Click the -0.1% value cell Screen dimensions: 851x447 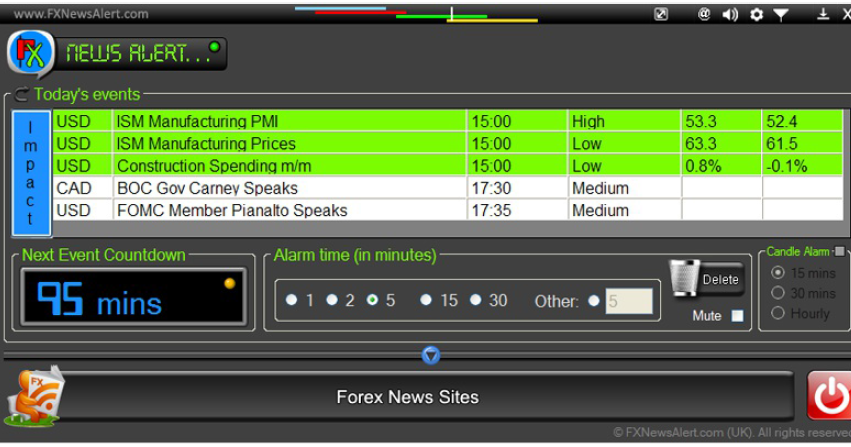[x=803, y=165]
